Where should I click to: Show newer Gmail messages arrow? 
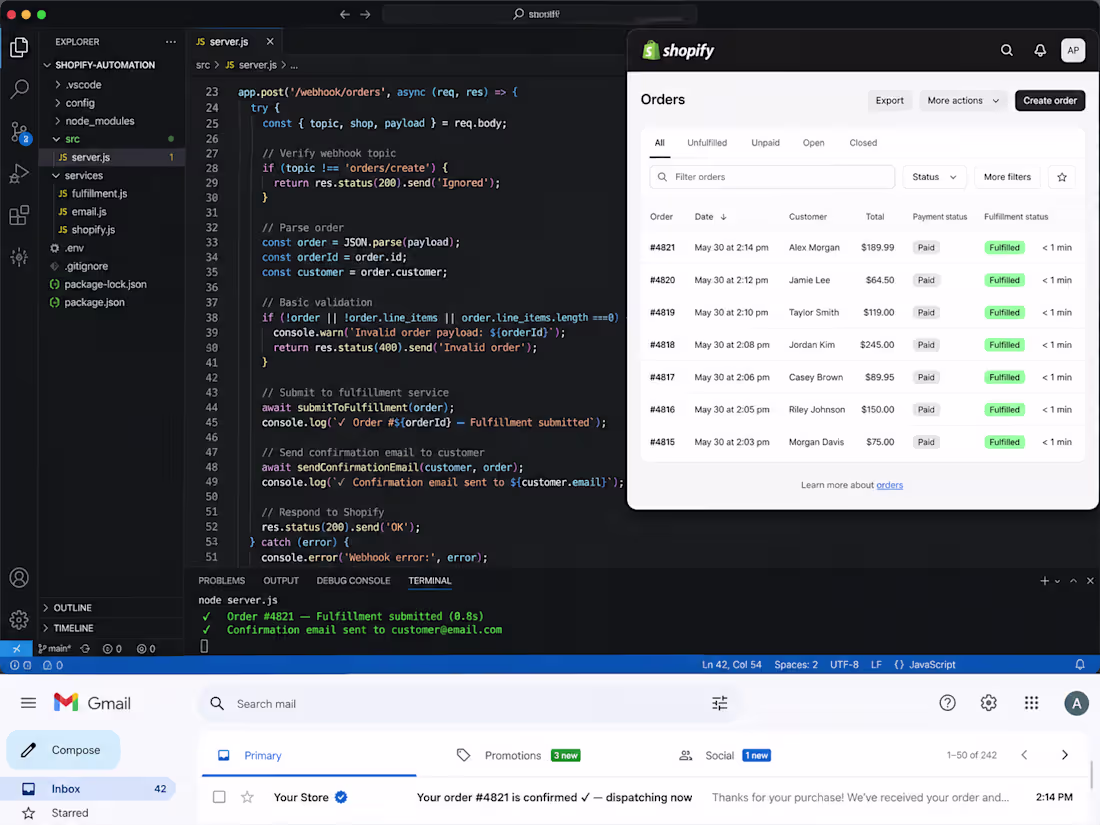tap(1024, 755)
